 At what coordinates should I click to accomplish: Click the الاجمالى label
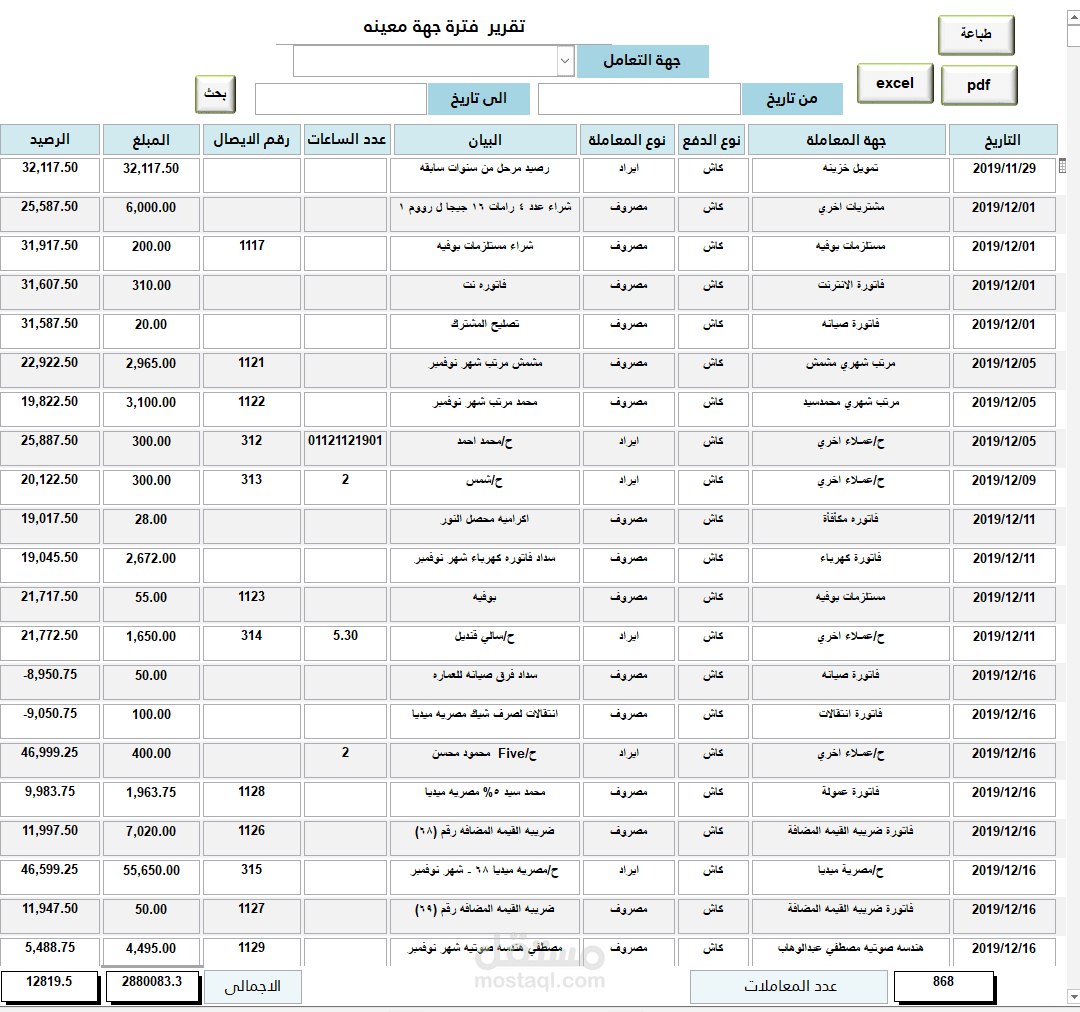(x=252, y=987)
